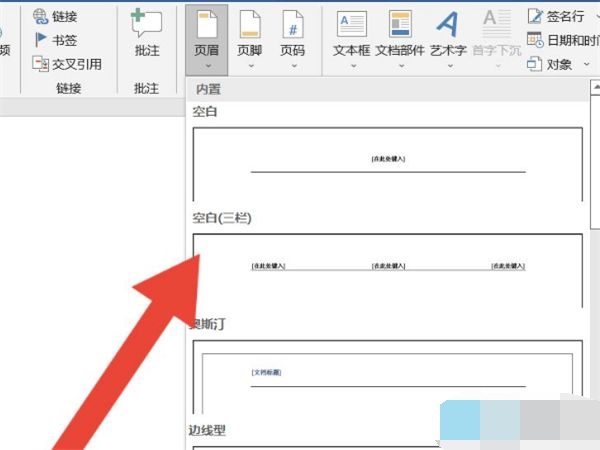Open the dropdown arrow under 艺术字
The width and height of the screenshot is (600, 450).
[448, 67]
